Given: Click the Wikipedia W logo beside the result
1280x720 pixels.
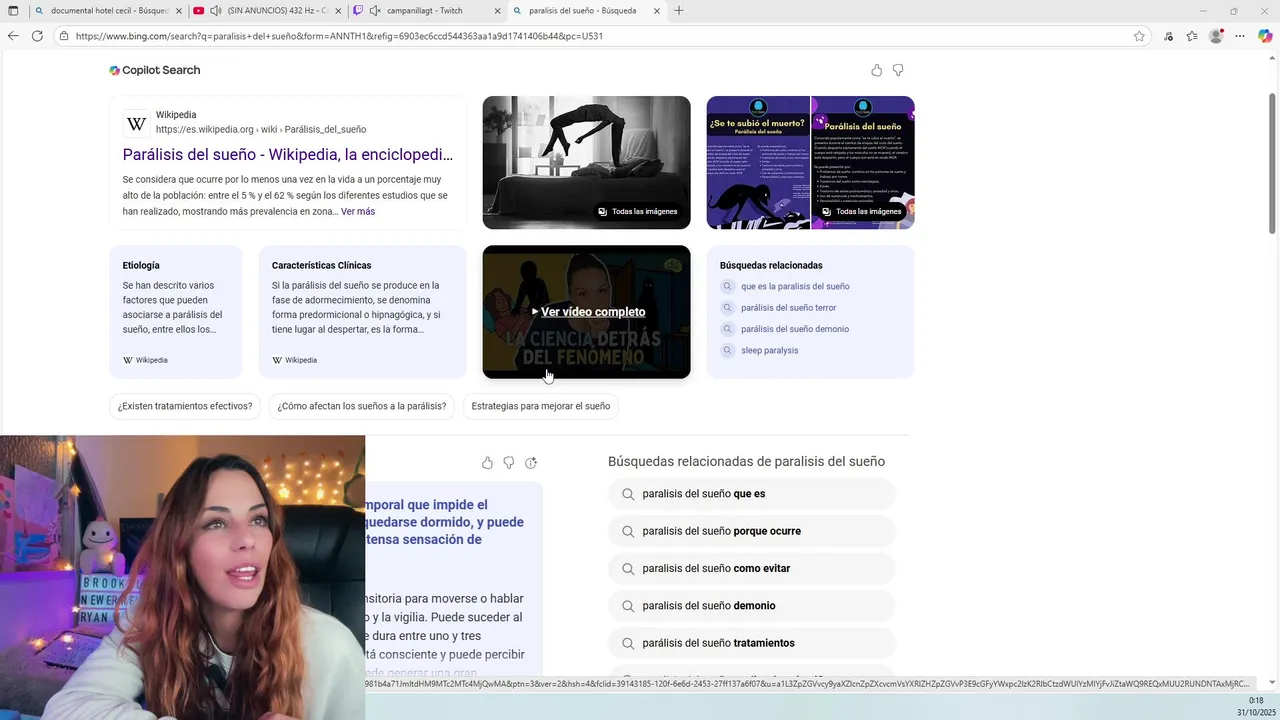Looking at the screenshot, I should coord(136,123).
